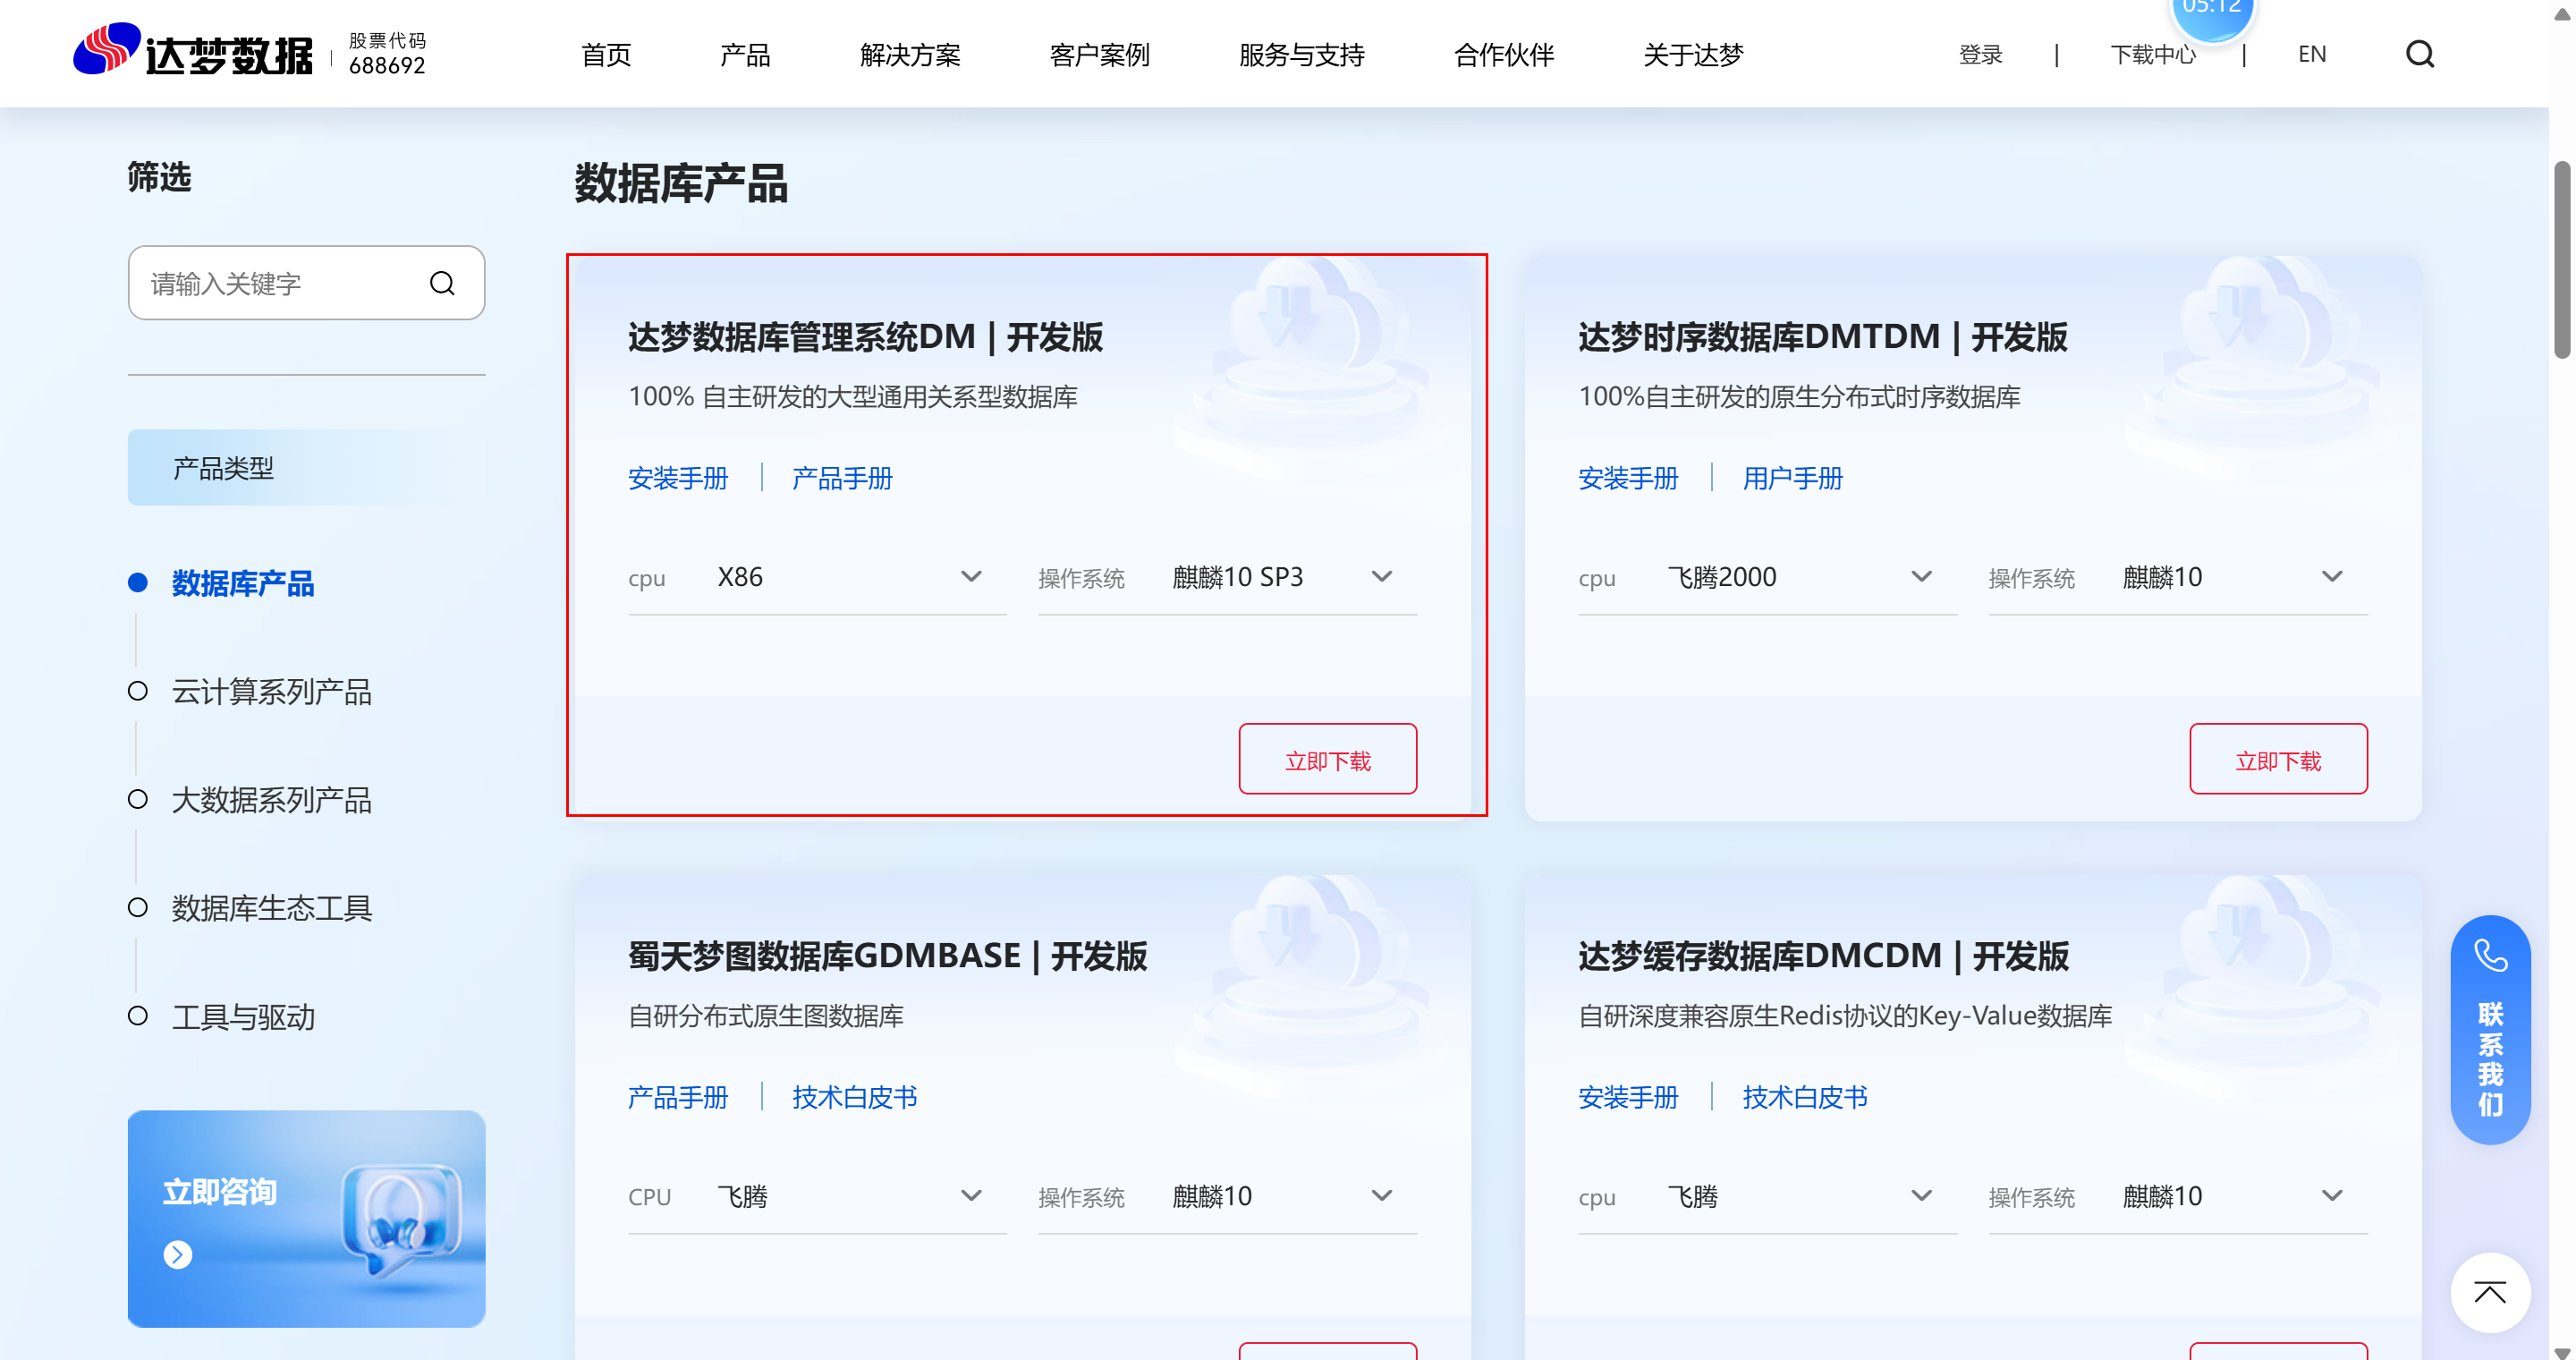Open the 服务与支持 navigation menu
This screenshot has width=2576, height=1360.
tap(1301, 55)
